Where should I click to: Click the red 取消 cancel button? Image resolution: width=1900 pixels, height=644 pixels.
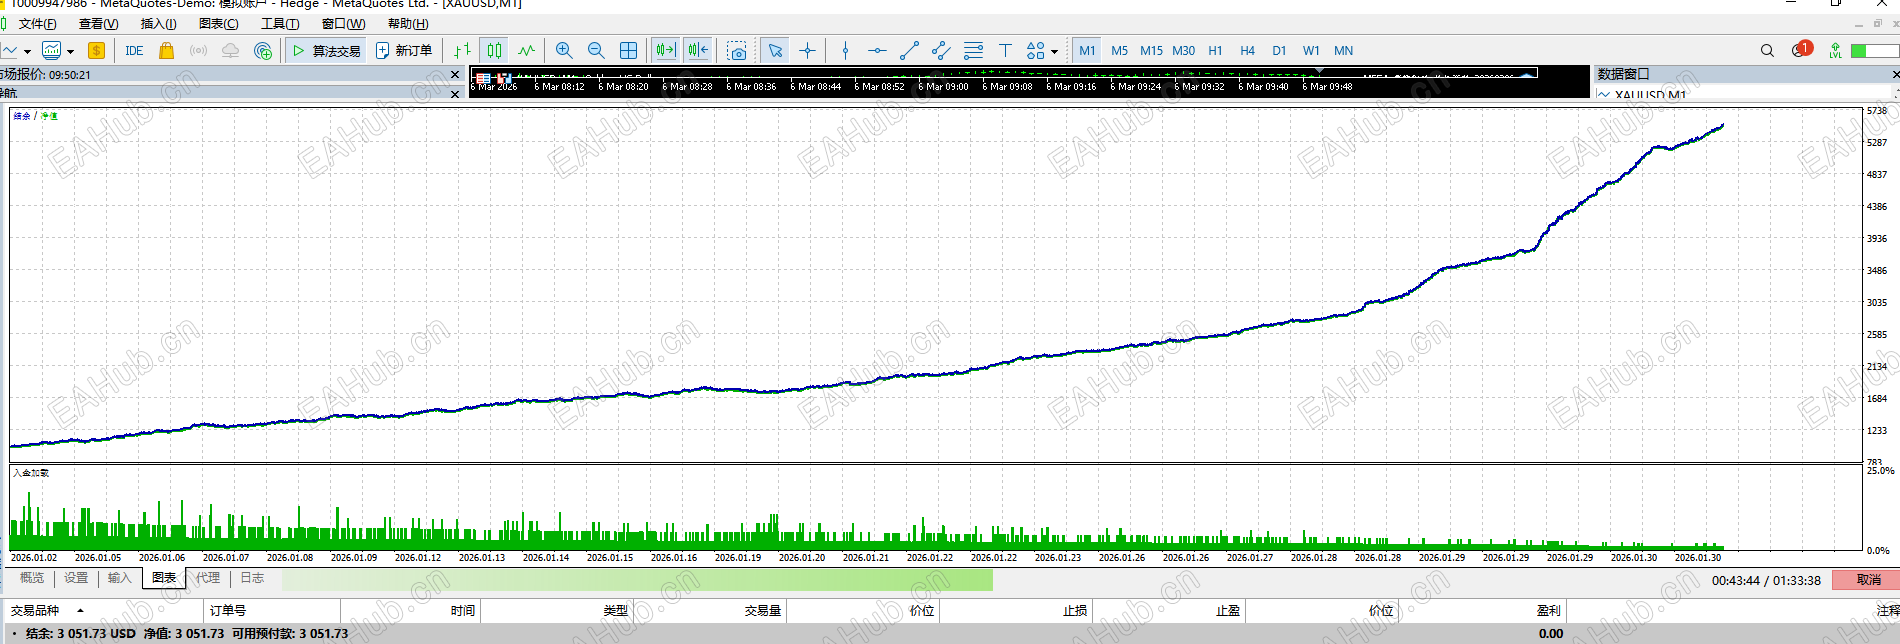click(1868, 580)
